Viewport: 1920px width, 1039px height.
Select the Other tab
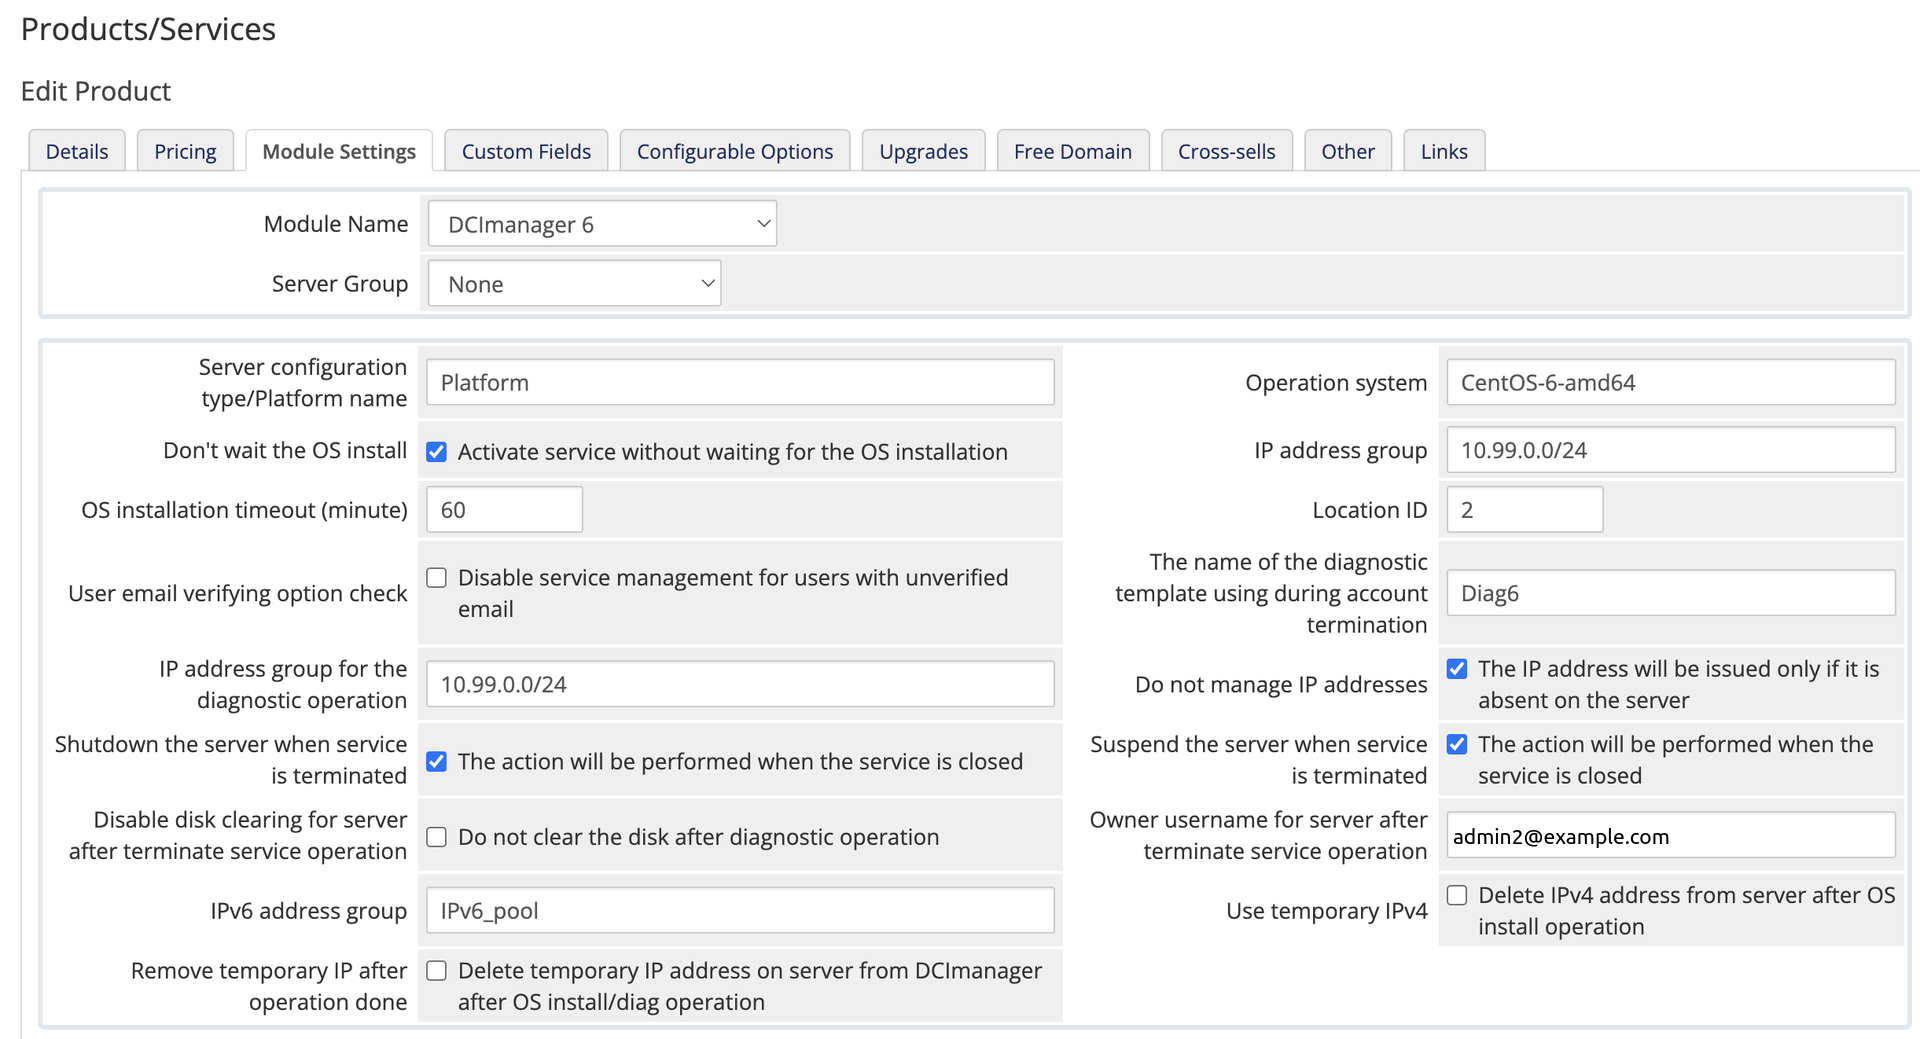(1348, 151)
